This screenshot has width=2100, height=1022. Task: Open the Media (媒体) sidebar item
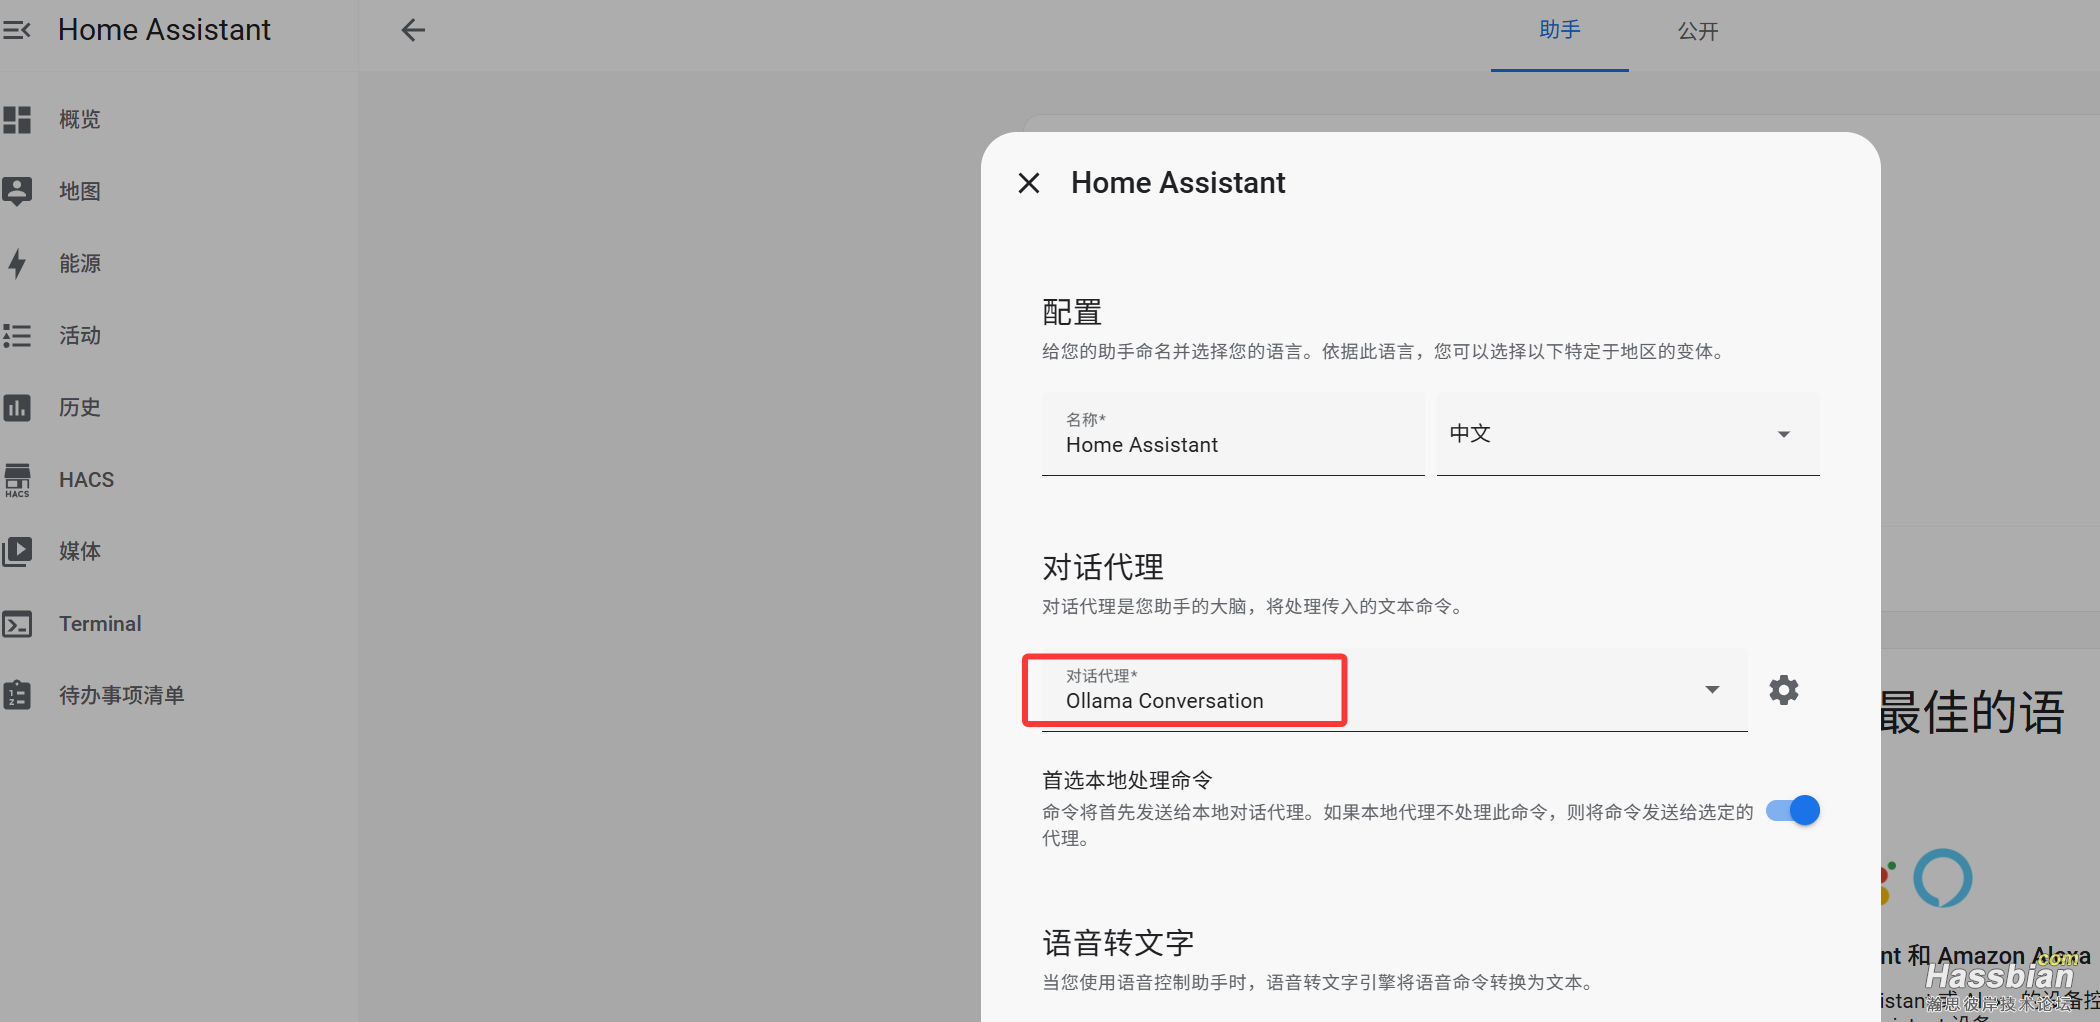(80, 551)
